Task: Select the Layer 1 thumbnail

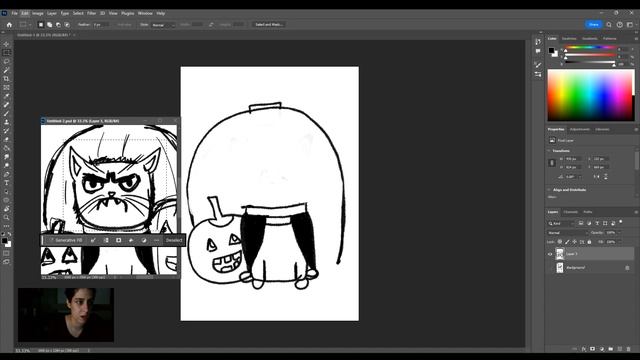Action: point(560,254)
